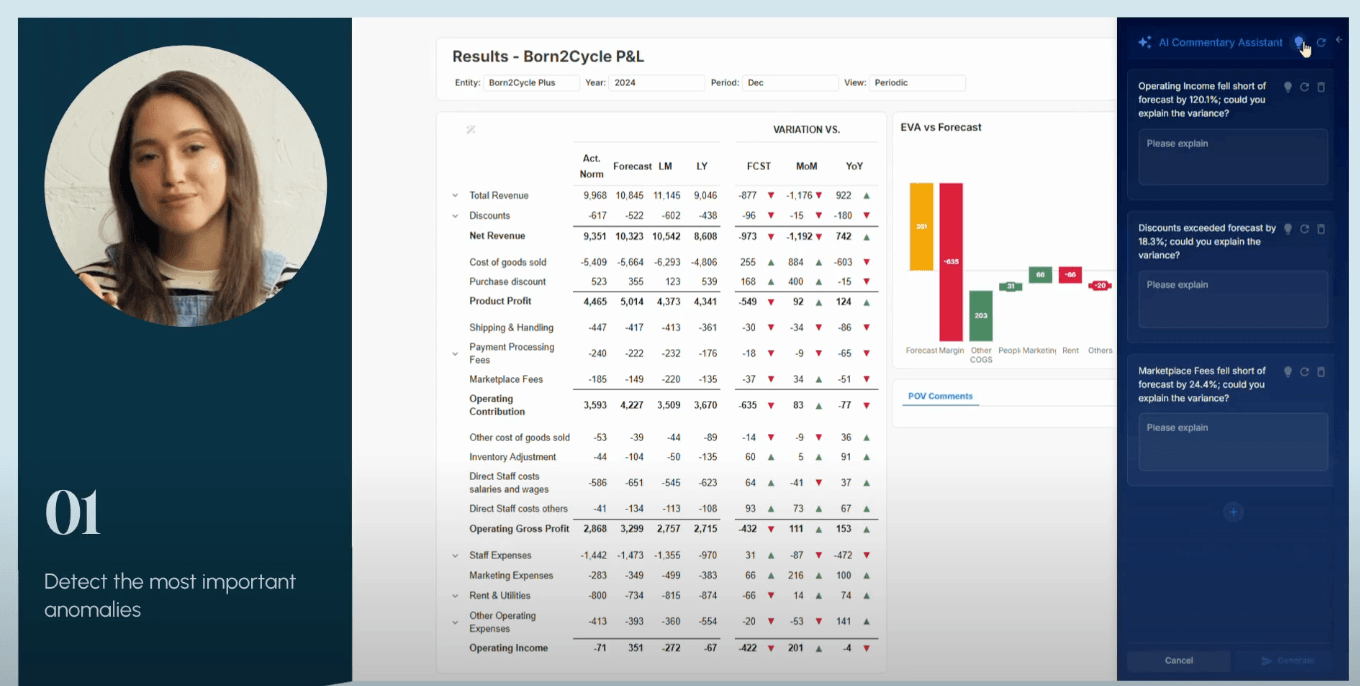
Task: Click the red Margin bar showing -635
Action: (x=951, y=262)
